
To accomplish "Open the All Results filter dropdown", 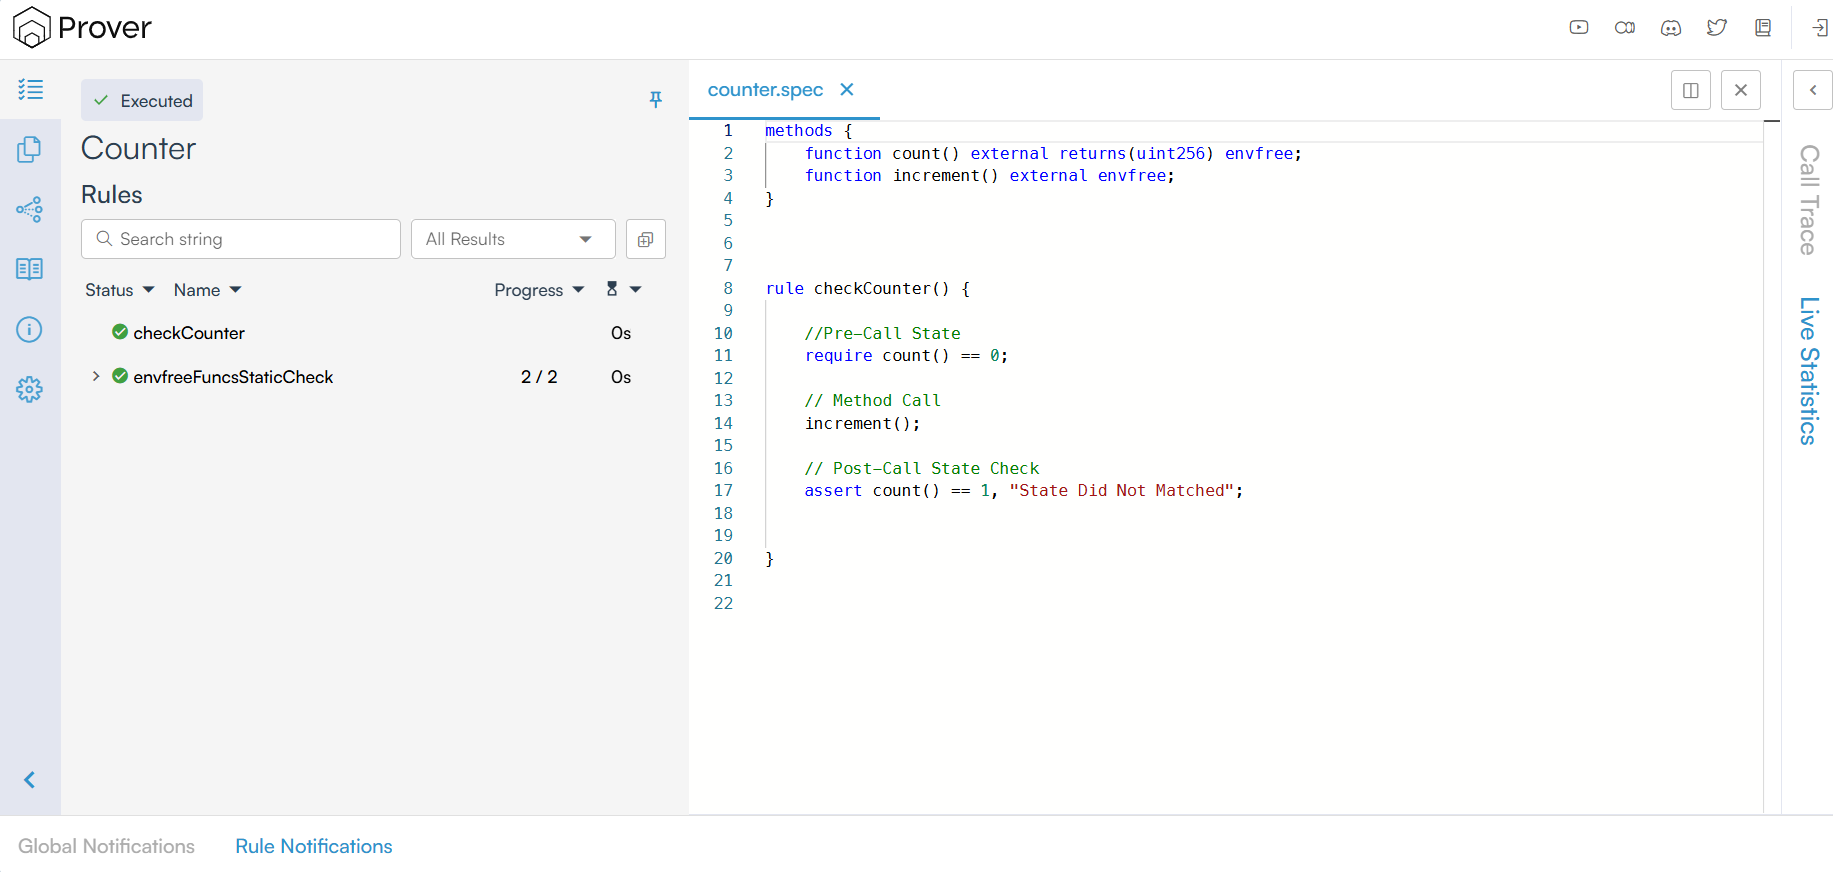I will (x=512, y=239).
